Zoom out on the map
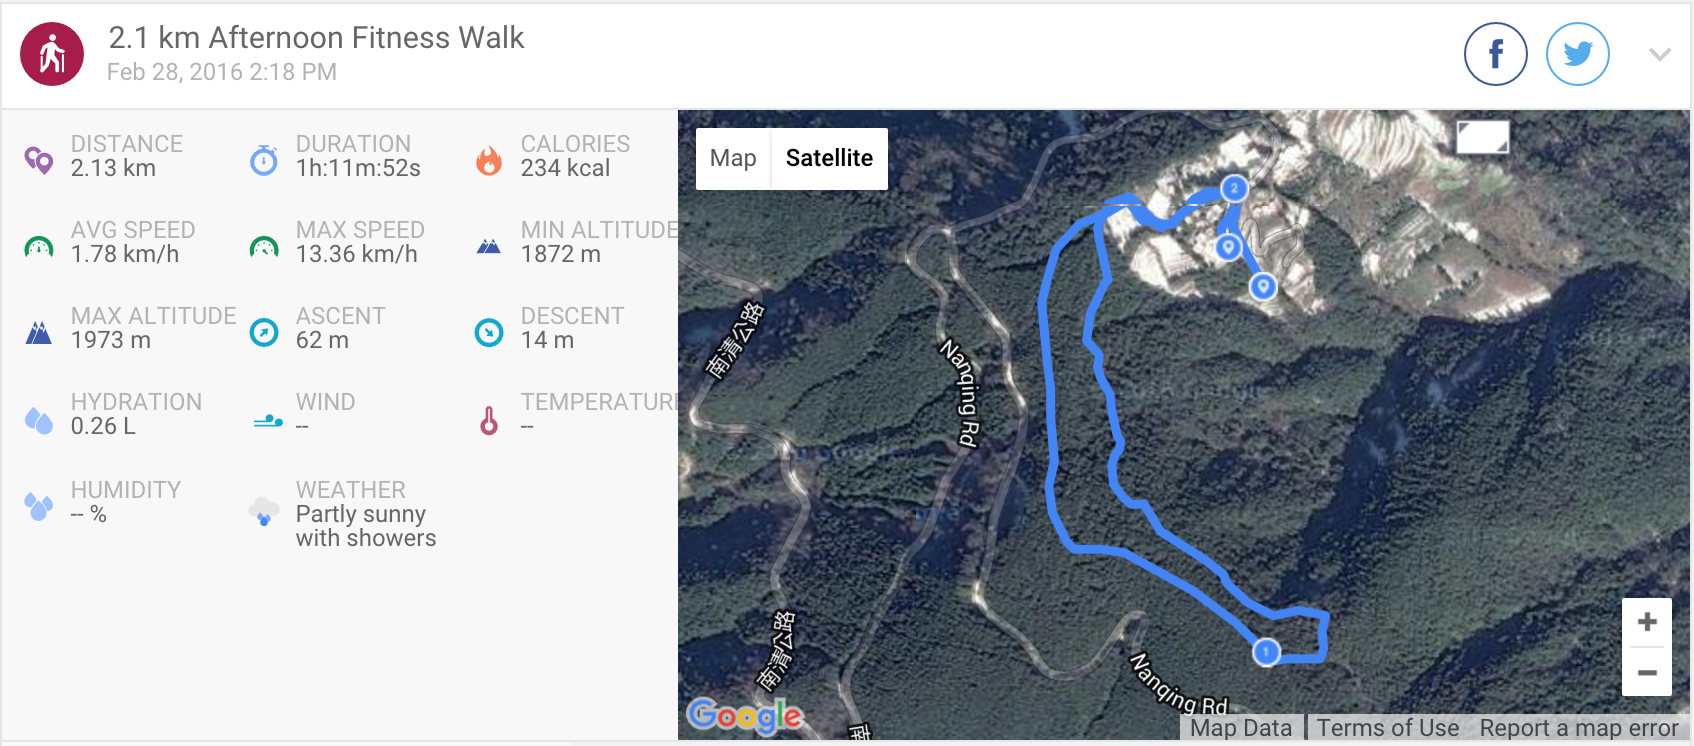The image size is (1694, 746). [1647, 672]
